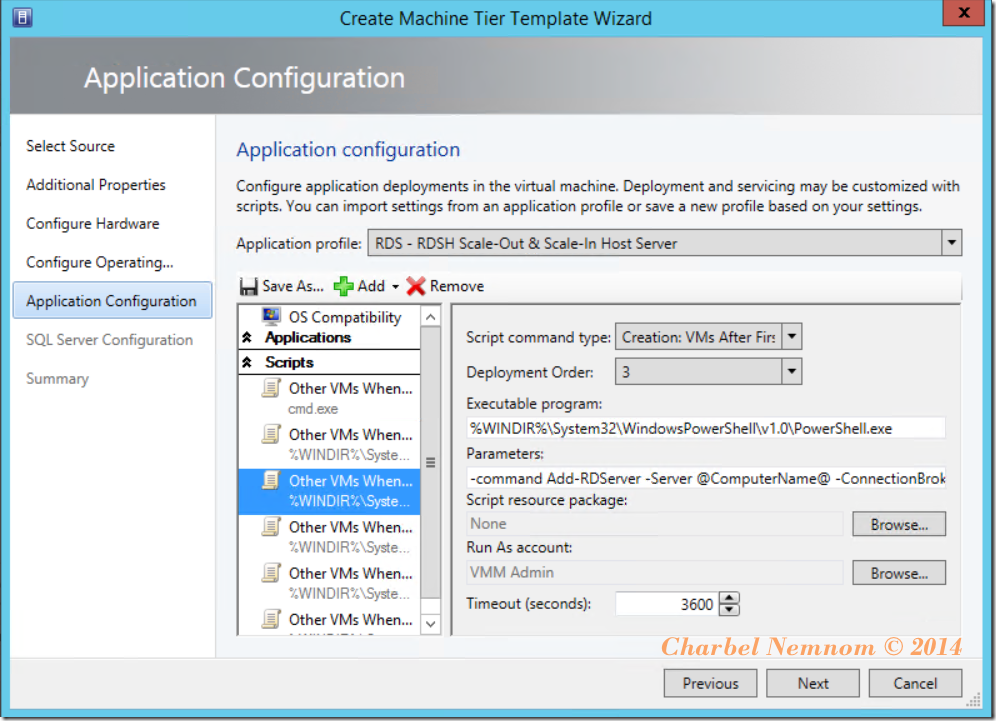
Task: Click the Parameters input field
Action: [706, 478]
